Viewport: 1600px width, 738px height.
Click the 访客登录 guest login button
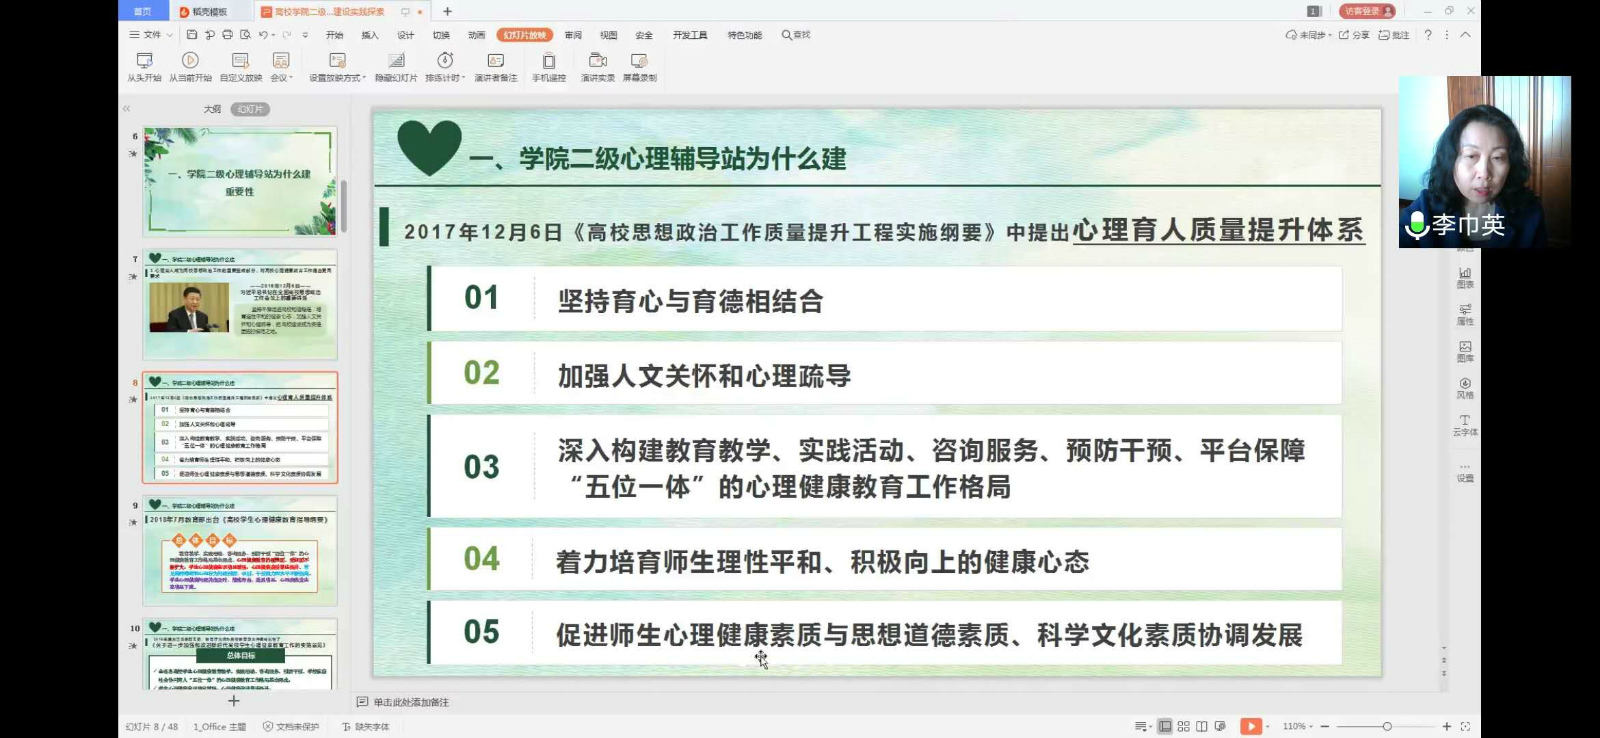tap(1366, 11)
